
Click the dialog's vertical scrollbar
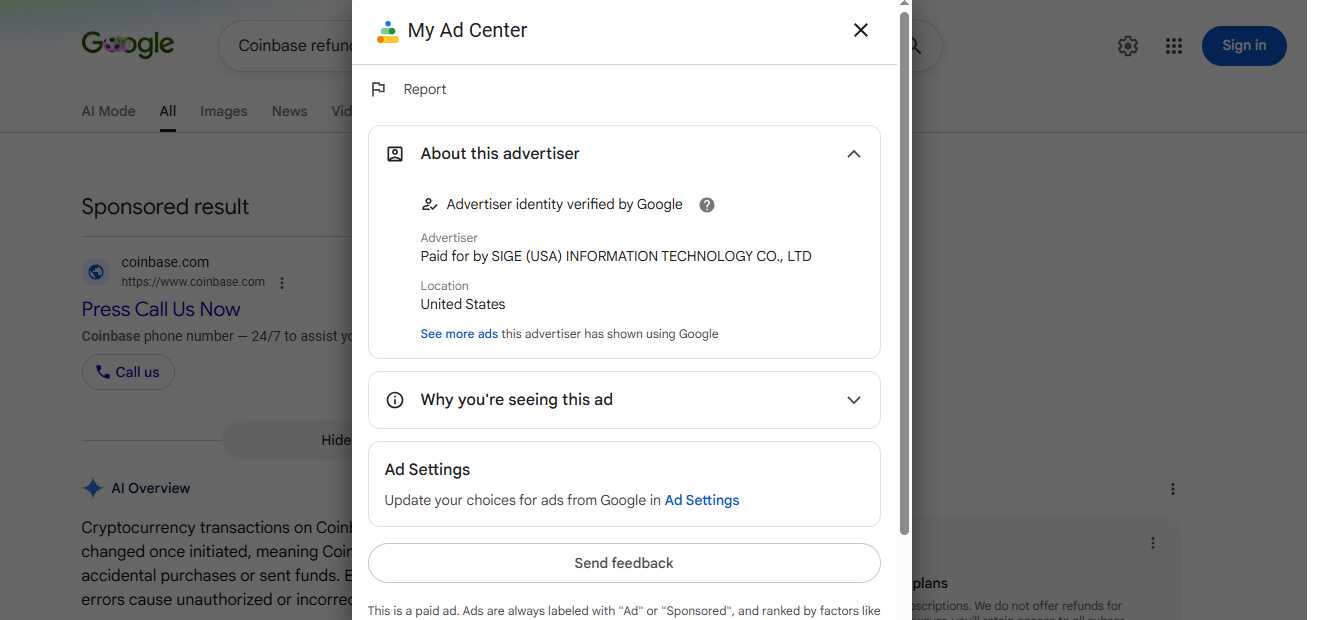point(905,272)
